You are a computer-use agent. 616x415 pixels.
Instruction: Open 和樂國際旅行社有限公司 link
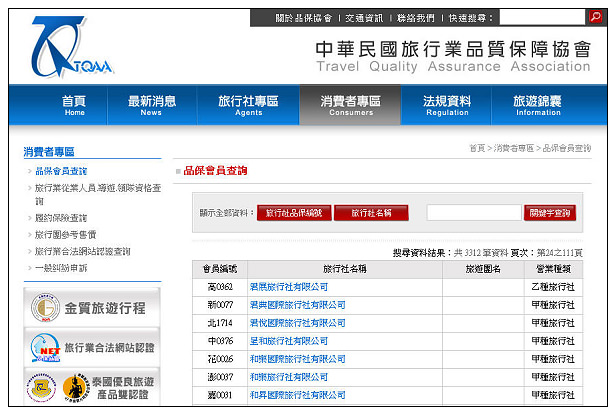pos(297,359)
